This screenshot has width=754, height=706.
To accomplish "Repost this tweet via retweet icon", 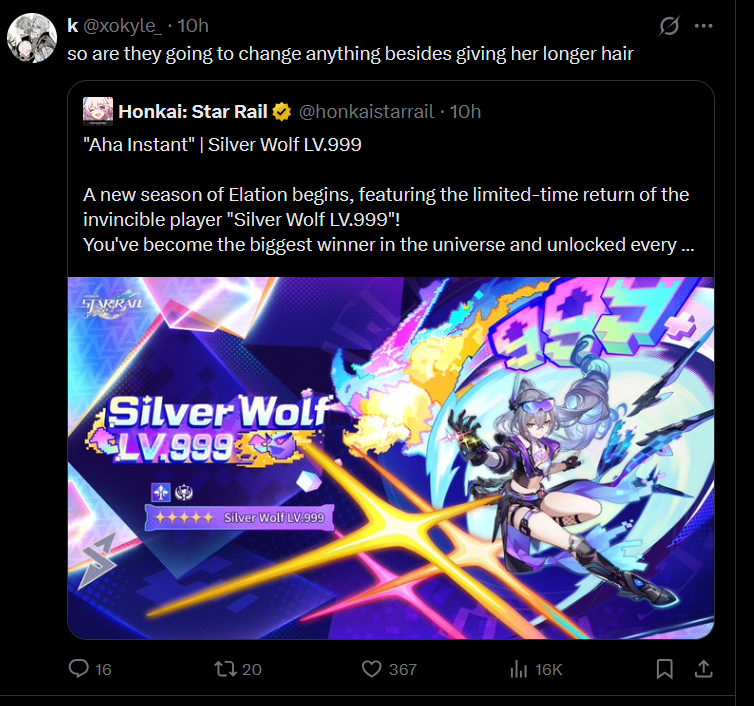I will [x=225, y=668].
